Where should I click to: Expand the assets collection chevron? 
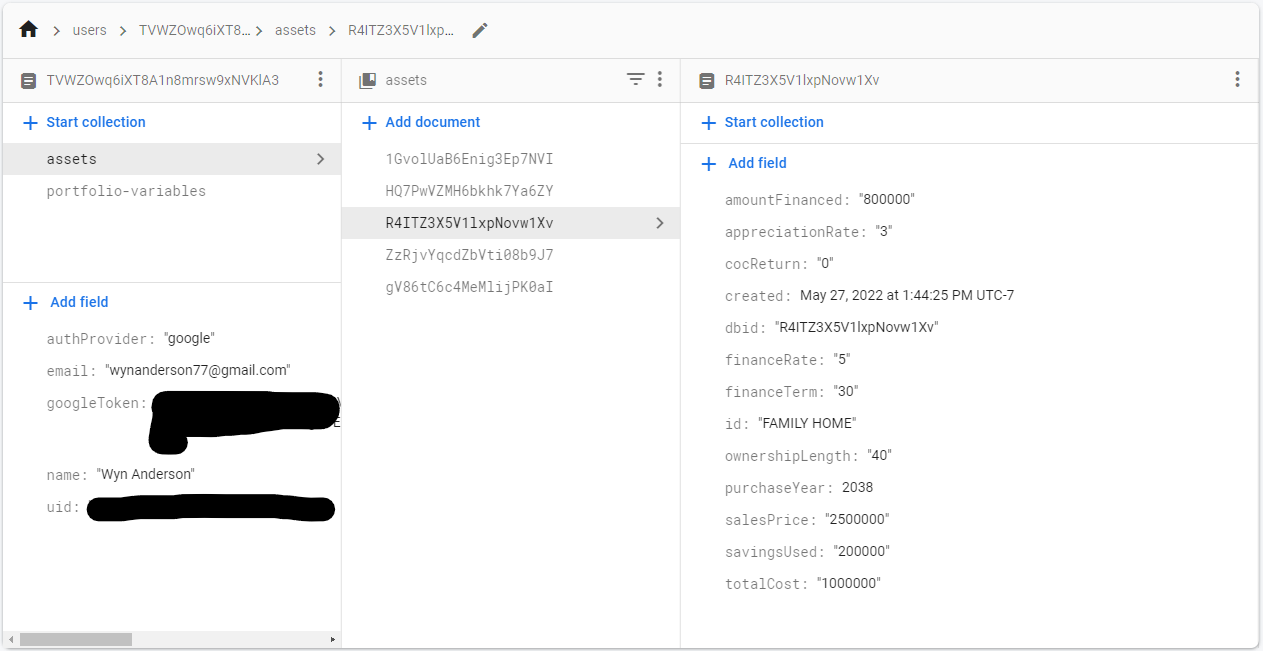coord(320,159)
